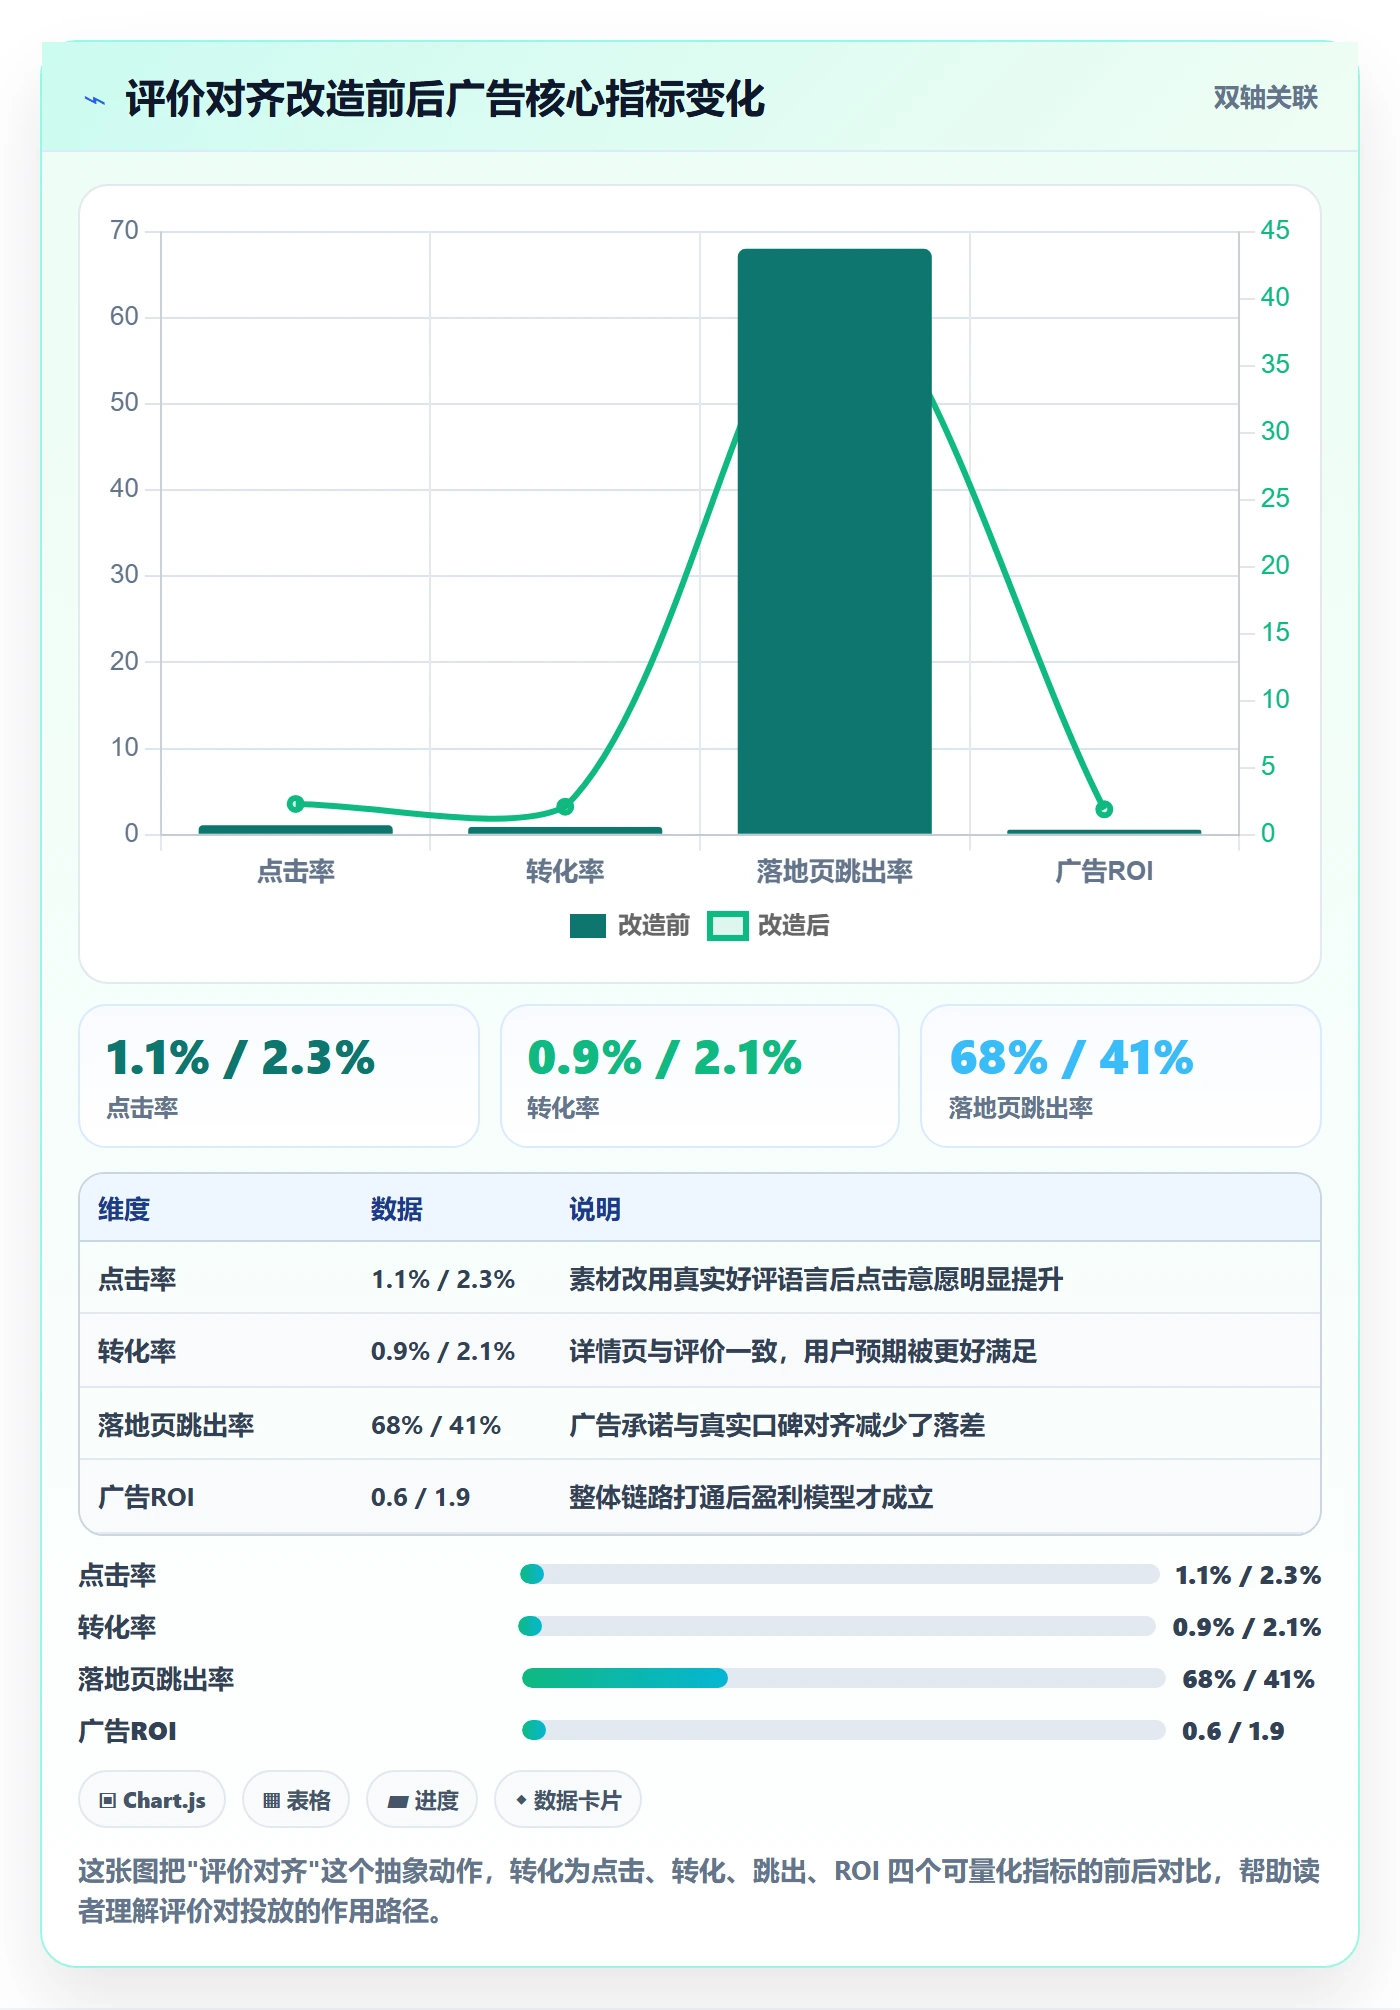Screen dimensions: 1400x2010
Task: Click the text 详情页与评价一致，用户预期被更好满足
Action: (803, 1351)
